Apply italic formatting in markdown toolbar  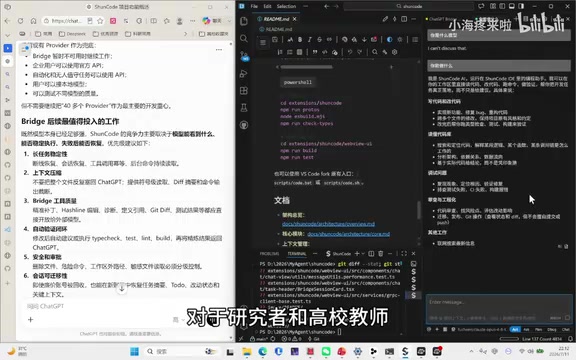[309, 40]
